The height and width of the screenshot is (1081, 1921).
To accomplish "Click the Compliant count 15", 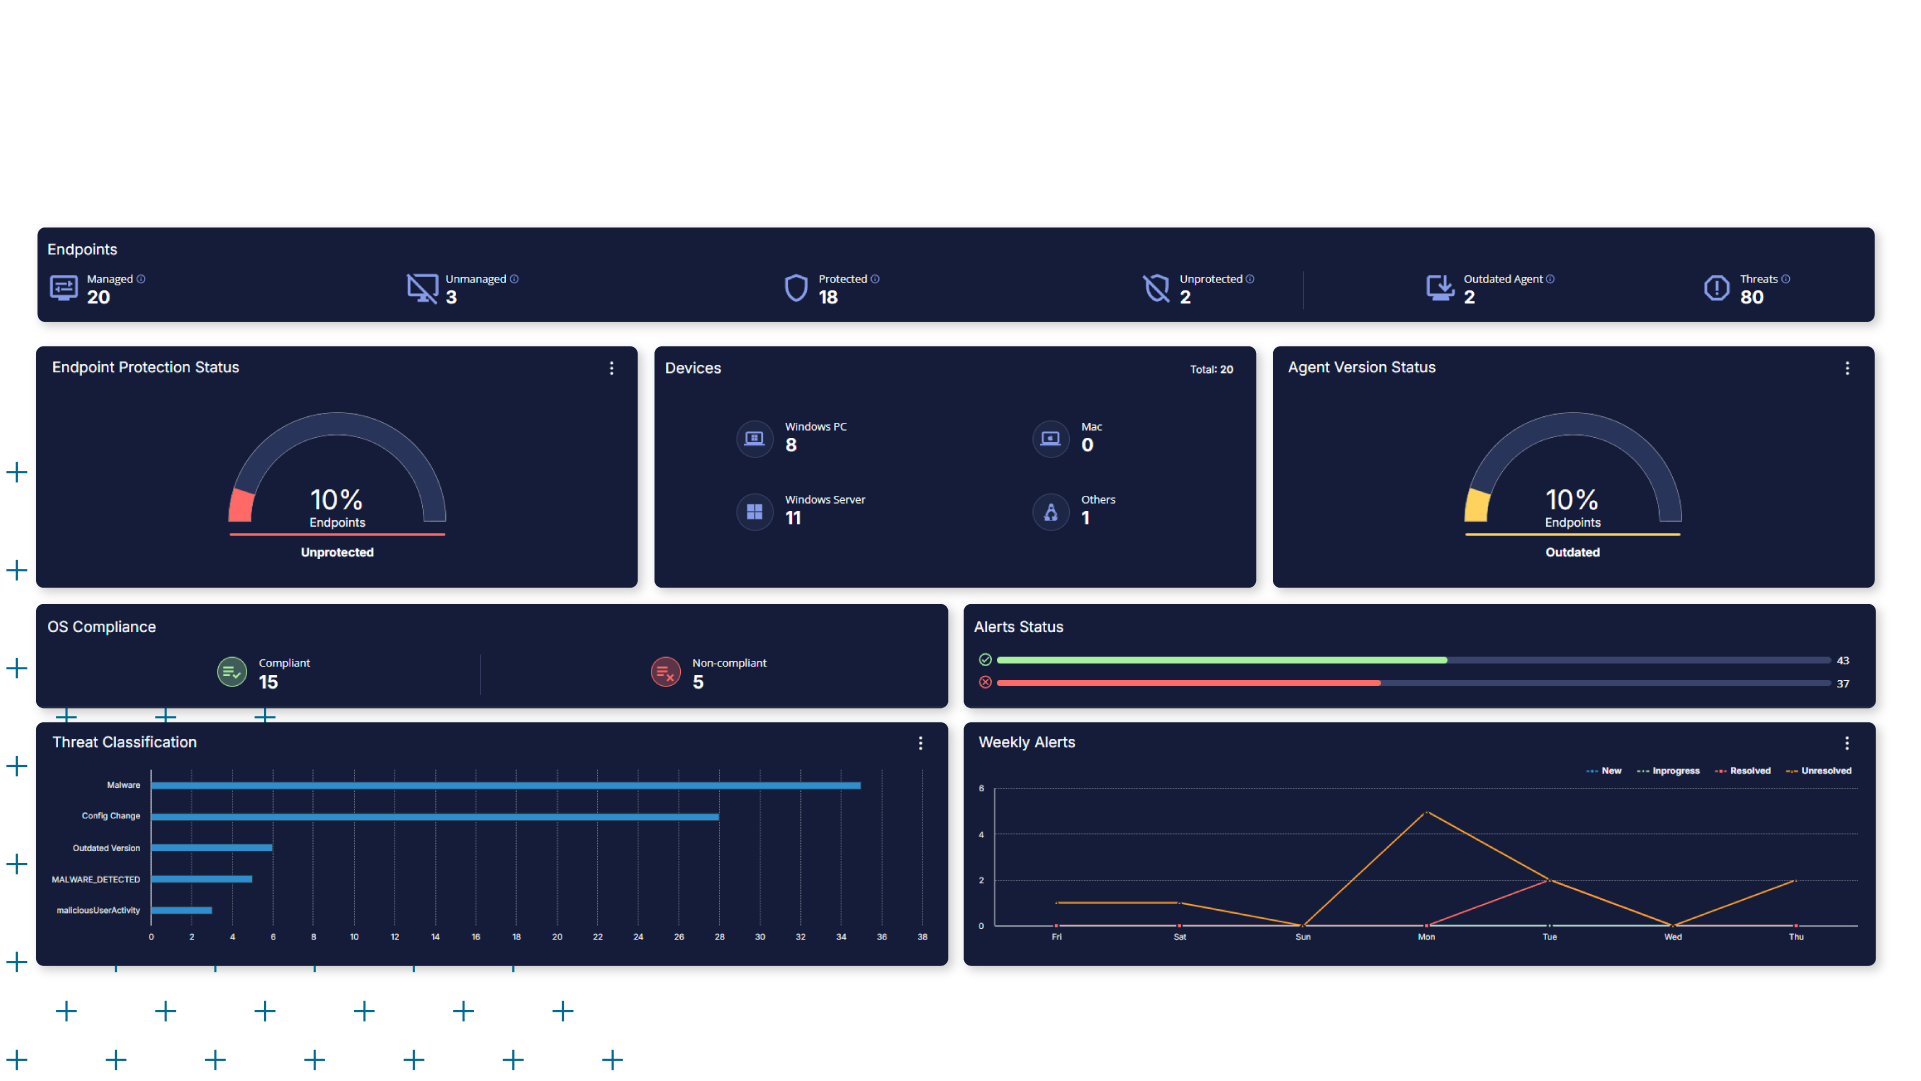I will [x=268, y=682].
